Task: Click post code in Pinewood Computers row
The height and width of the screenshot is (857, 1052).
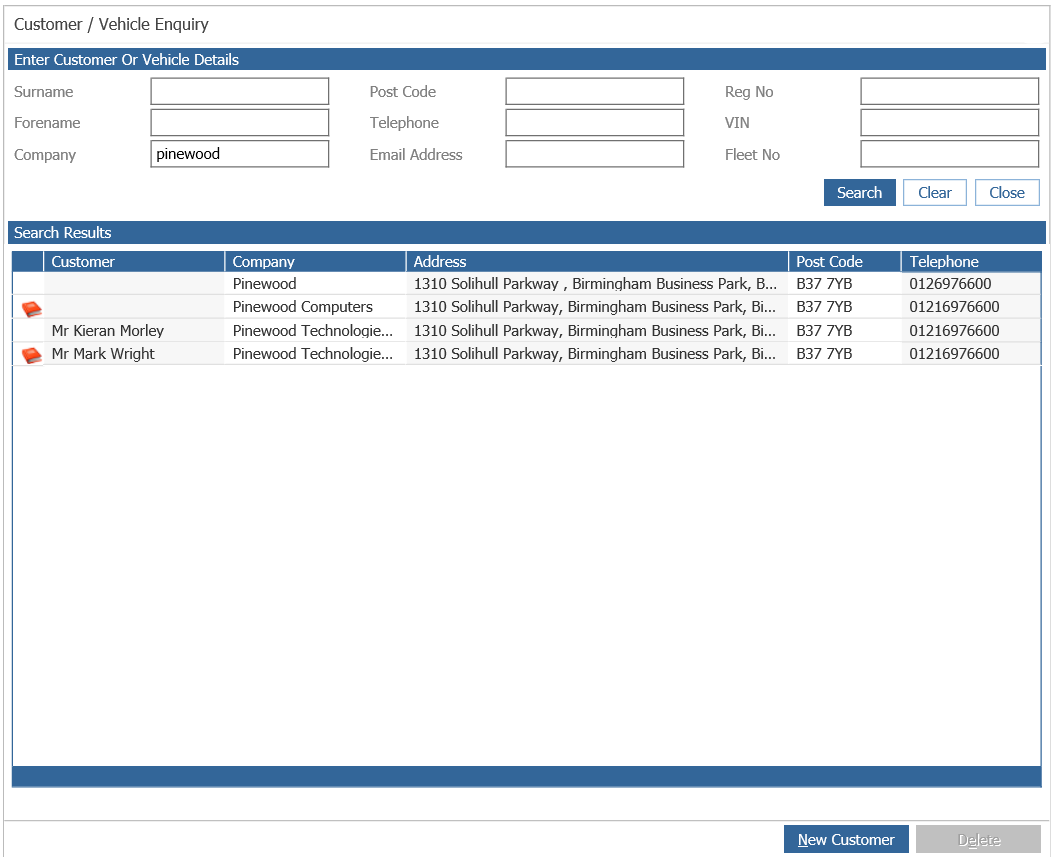Action: (845, 307)
